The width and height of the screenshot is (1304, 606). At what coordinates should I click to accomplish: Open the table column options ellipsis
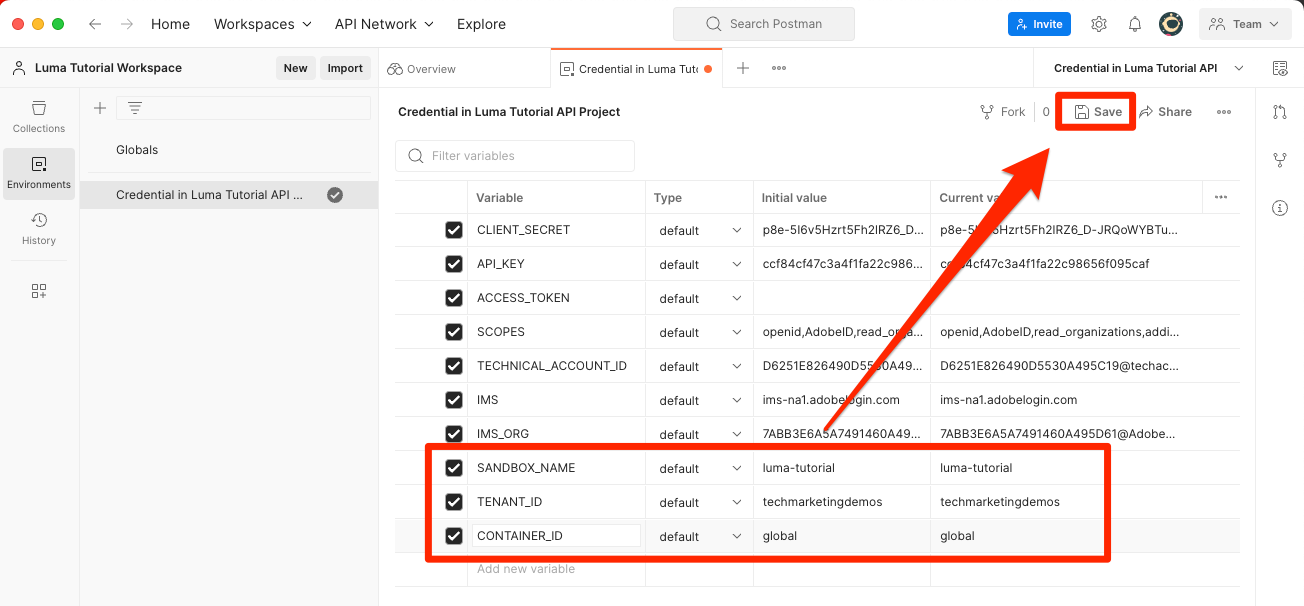pos(1221,197)
